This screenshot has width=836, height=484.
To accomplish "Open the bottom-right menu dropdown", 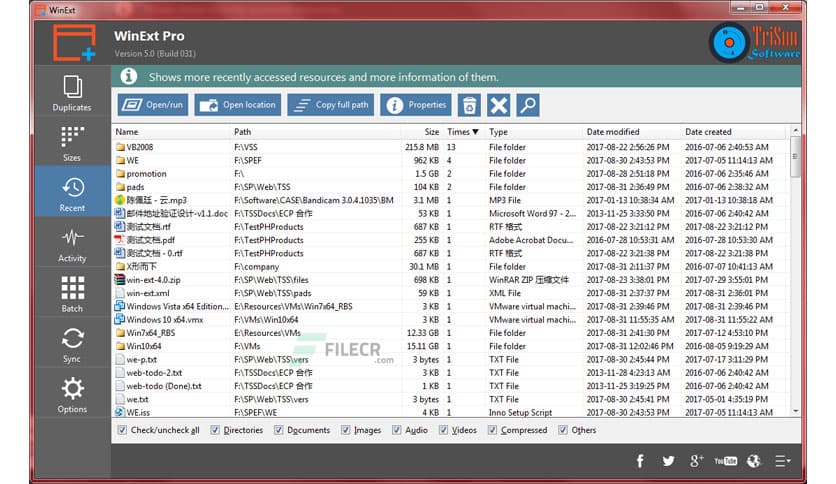I will tap(782, 461).
